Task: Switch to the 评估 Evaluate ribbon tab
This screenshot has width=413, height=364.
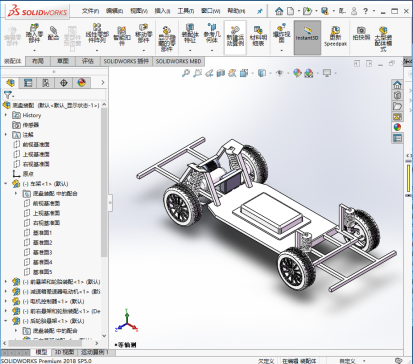Action: click(88, 61)
